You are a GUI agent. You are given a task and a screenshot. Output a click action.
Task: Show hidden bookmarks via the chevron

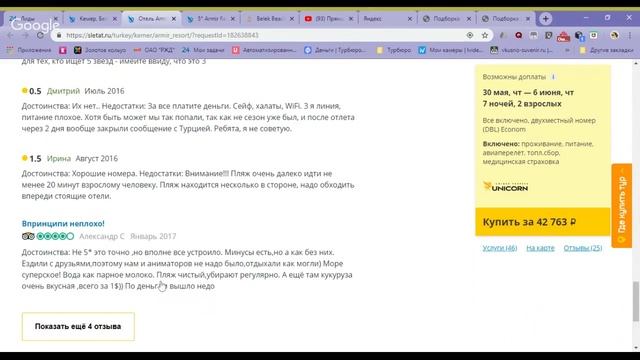coord(567,50)
